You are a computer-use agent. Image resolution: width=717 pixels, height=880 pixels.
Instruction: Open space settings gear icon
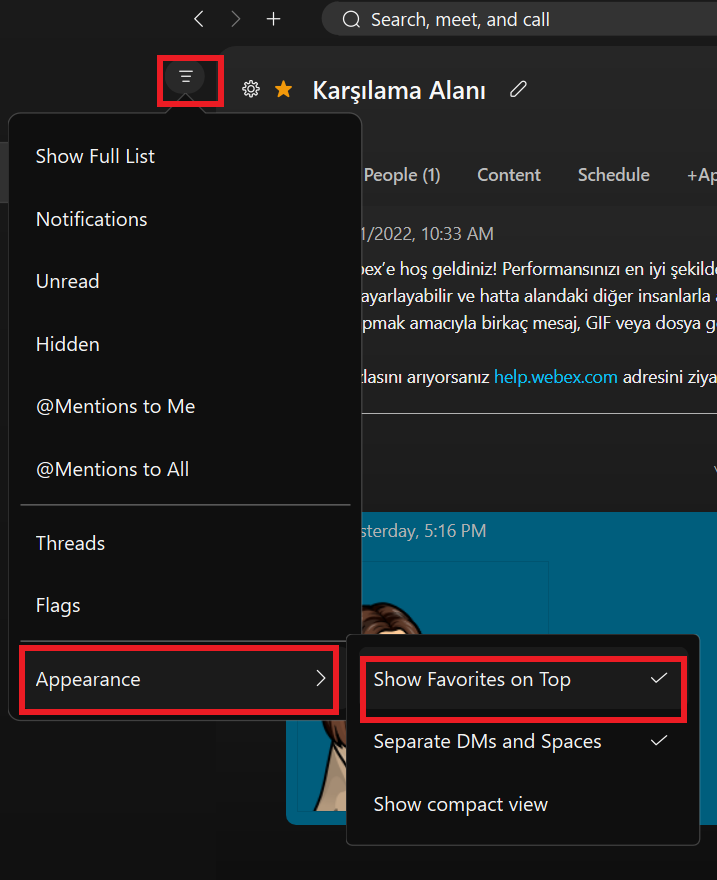(251, 90)
